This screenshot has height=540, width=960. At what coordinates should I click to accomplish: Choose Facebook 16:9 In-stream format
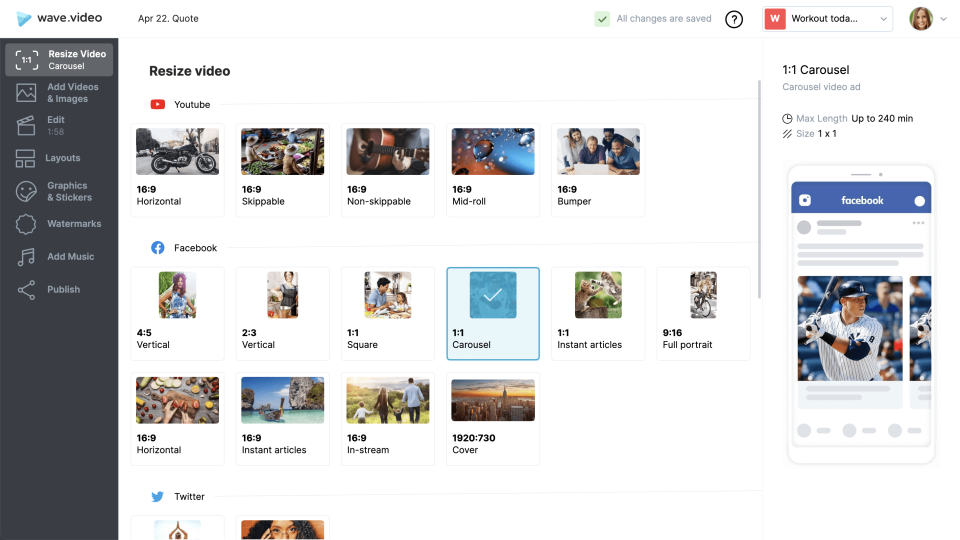(x=388, y=419)
